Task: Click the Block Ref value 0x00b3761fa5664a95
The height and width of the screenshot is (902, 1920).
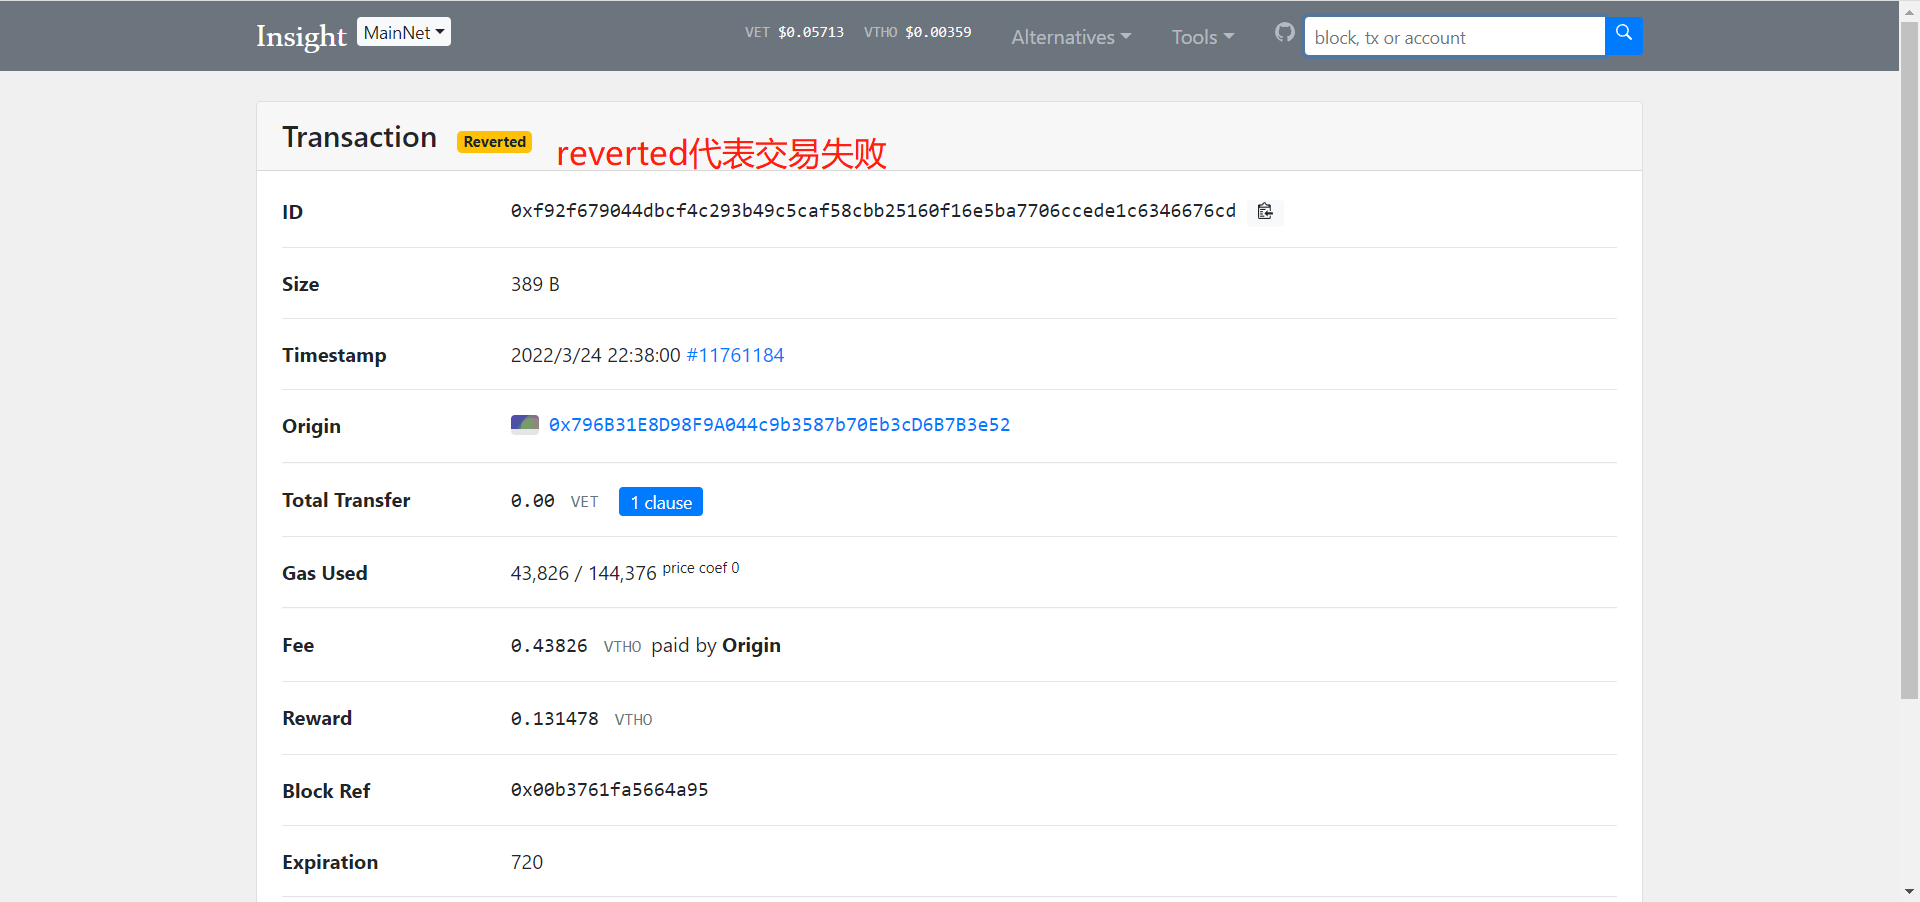Action: 609,790
